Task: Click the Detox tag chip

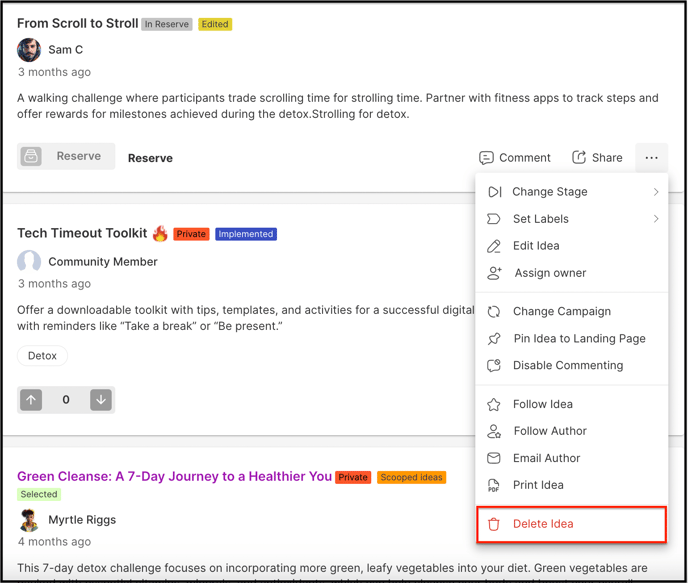Action: [x=42, y=356]
